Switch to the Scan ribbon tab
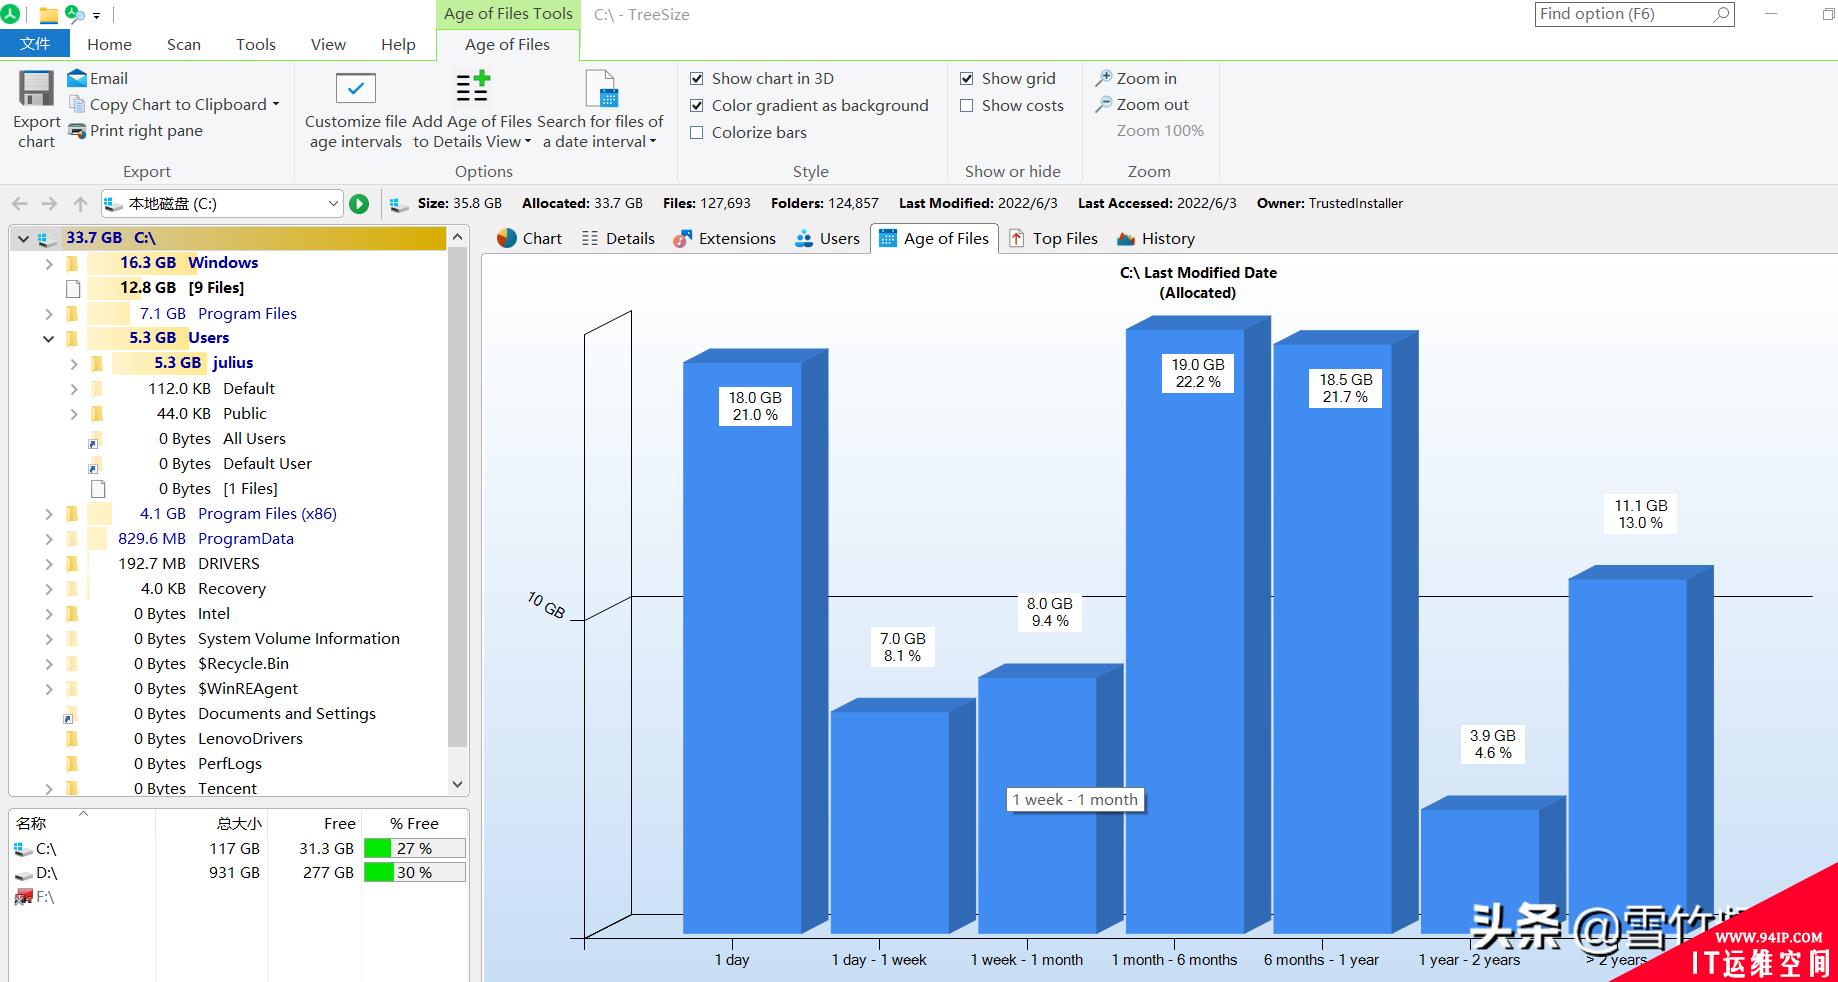This screenshot has height=982, width=1838. pyautogui.click(x=184, y=44)
